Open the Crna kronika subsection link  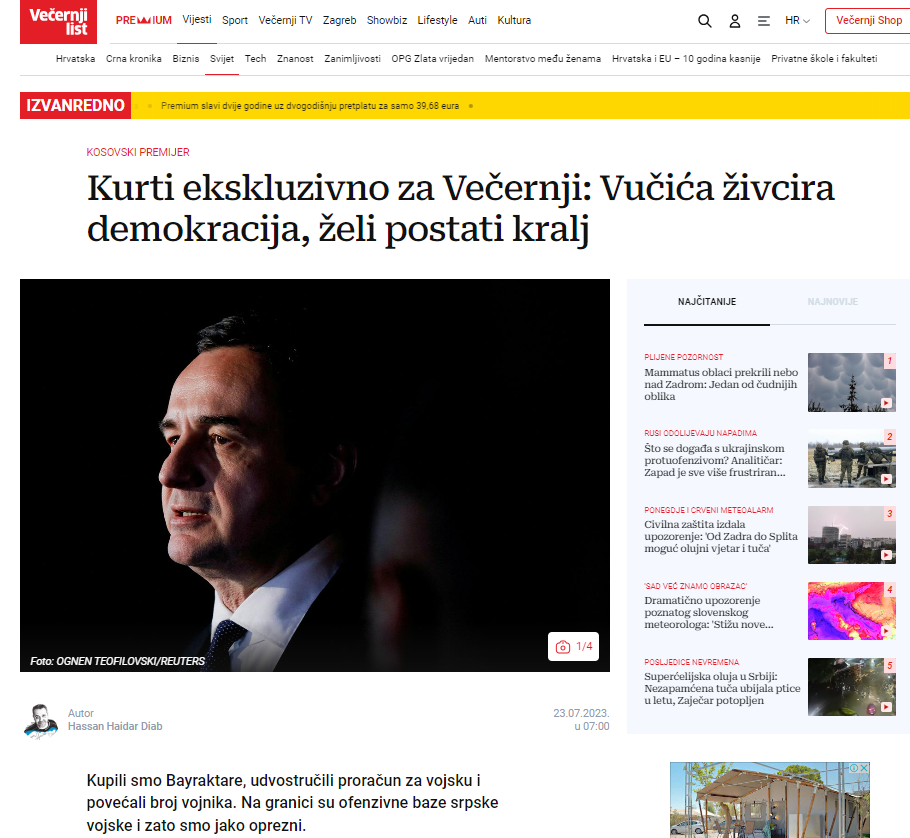coord(133,59)
